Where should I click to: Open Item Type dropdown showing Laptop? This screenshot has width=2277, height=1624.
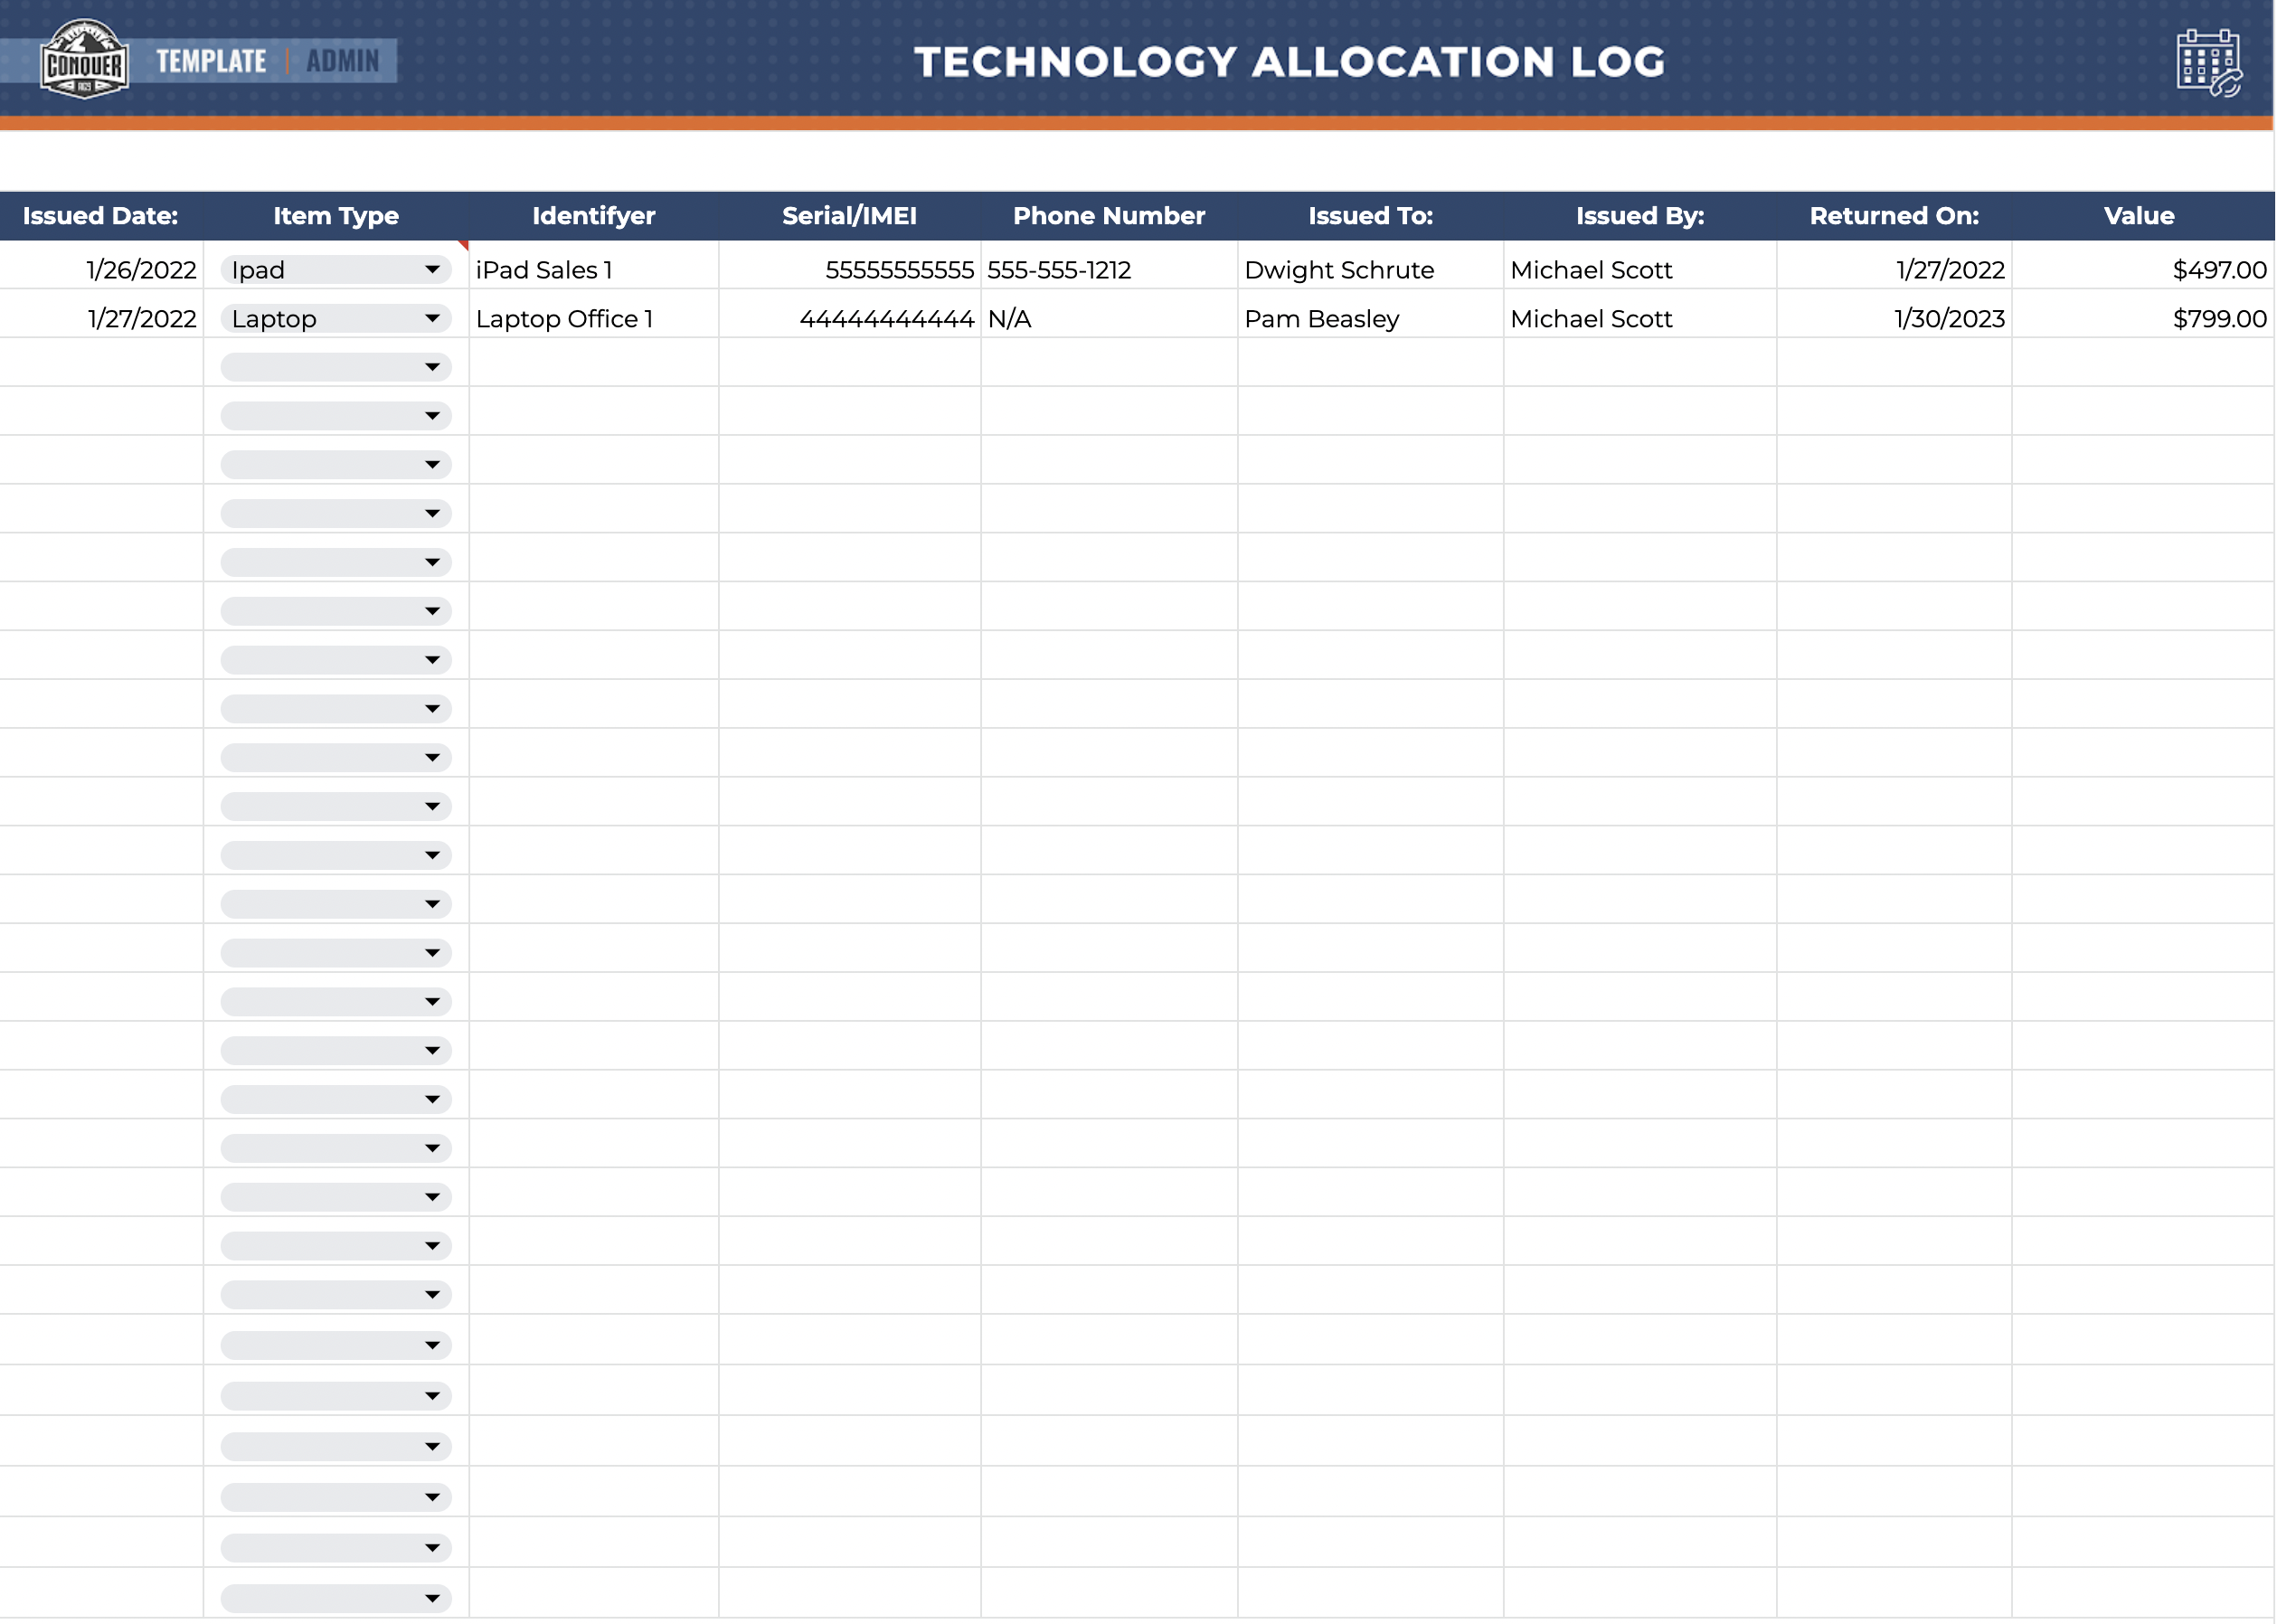tap(336, 319)
